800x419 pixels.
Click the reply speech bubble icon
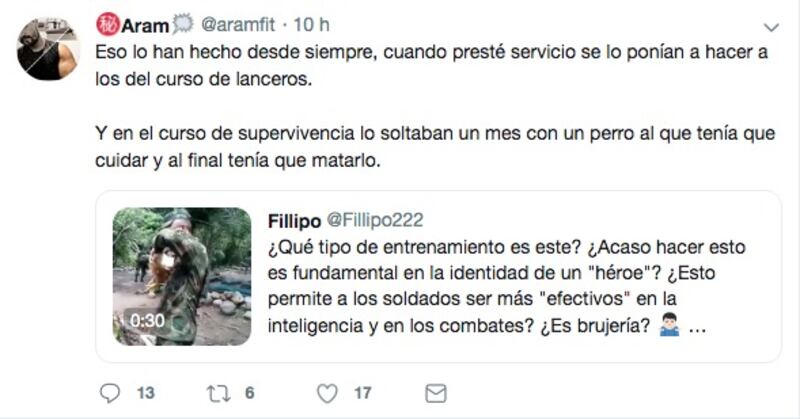click(110, 393)
